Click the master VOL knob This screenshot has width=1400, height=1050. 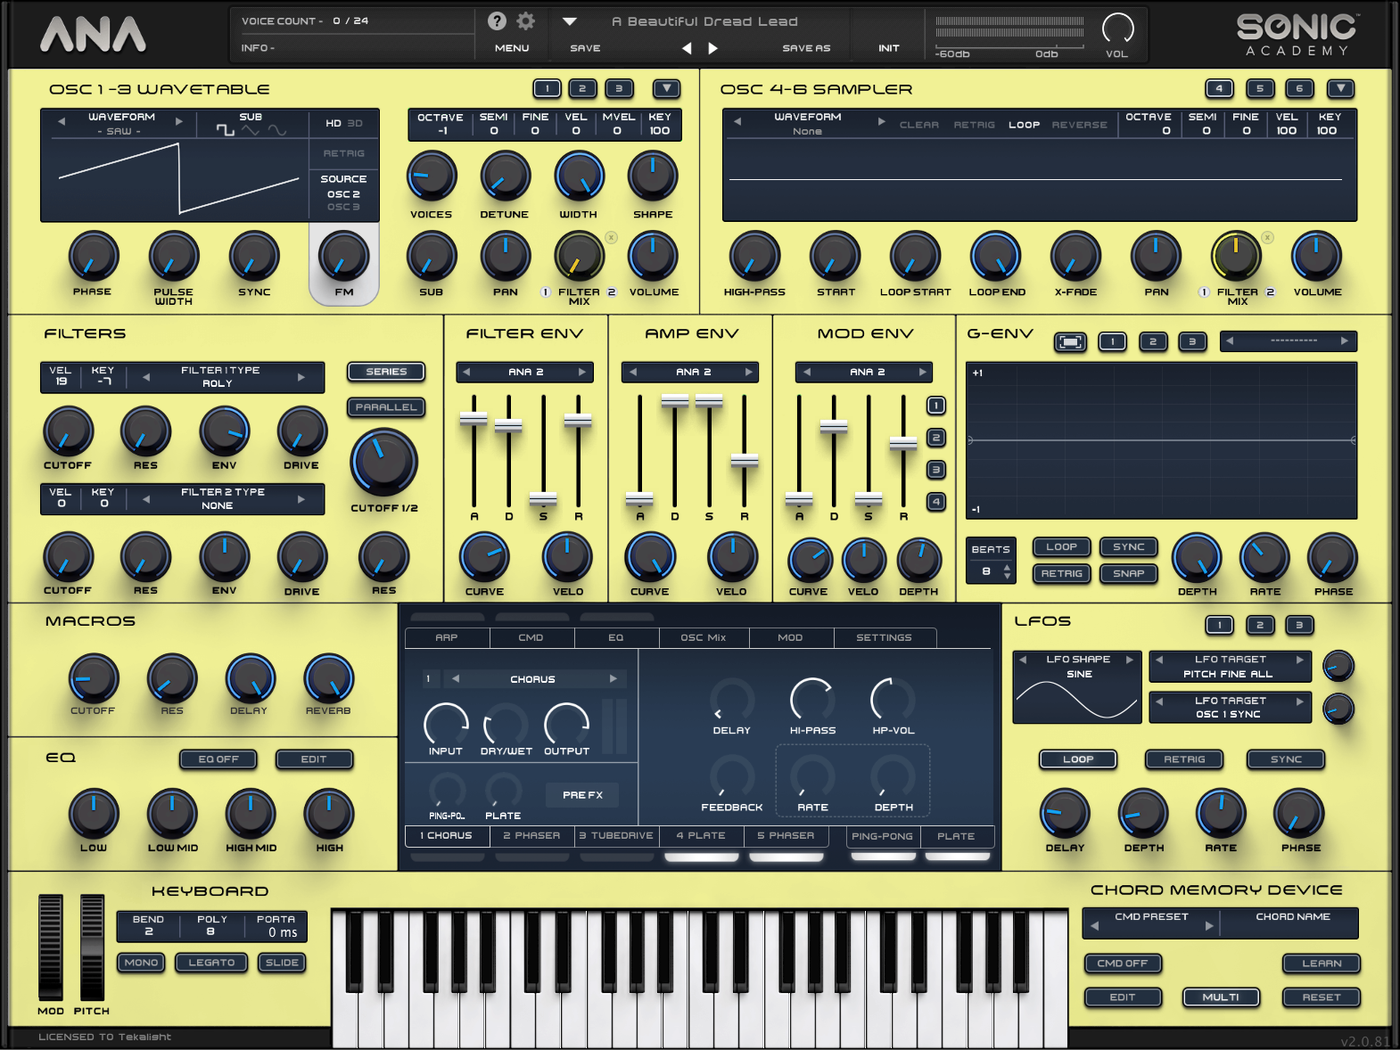point(1117,29)
